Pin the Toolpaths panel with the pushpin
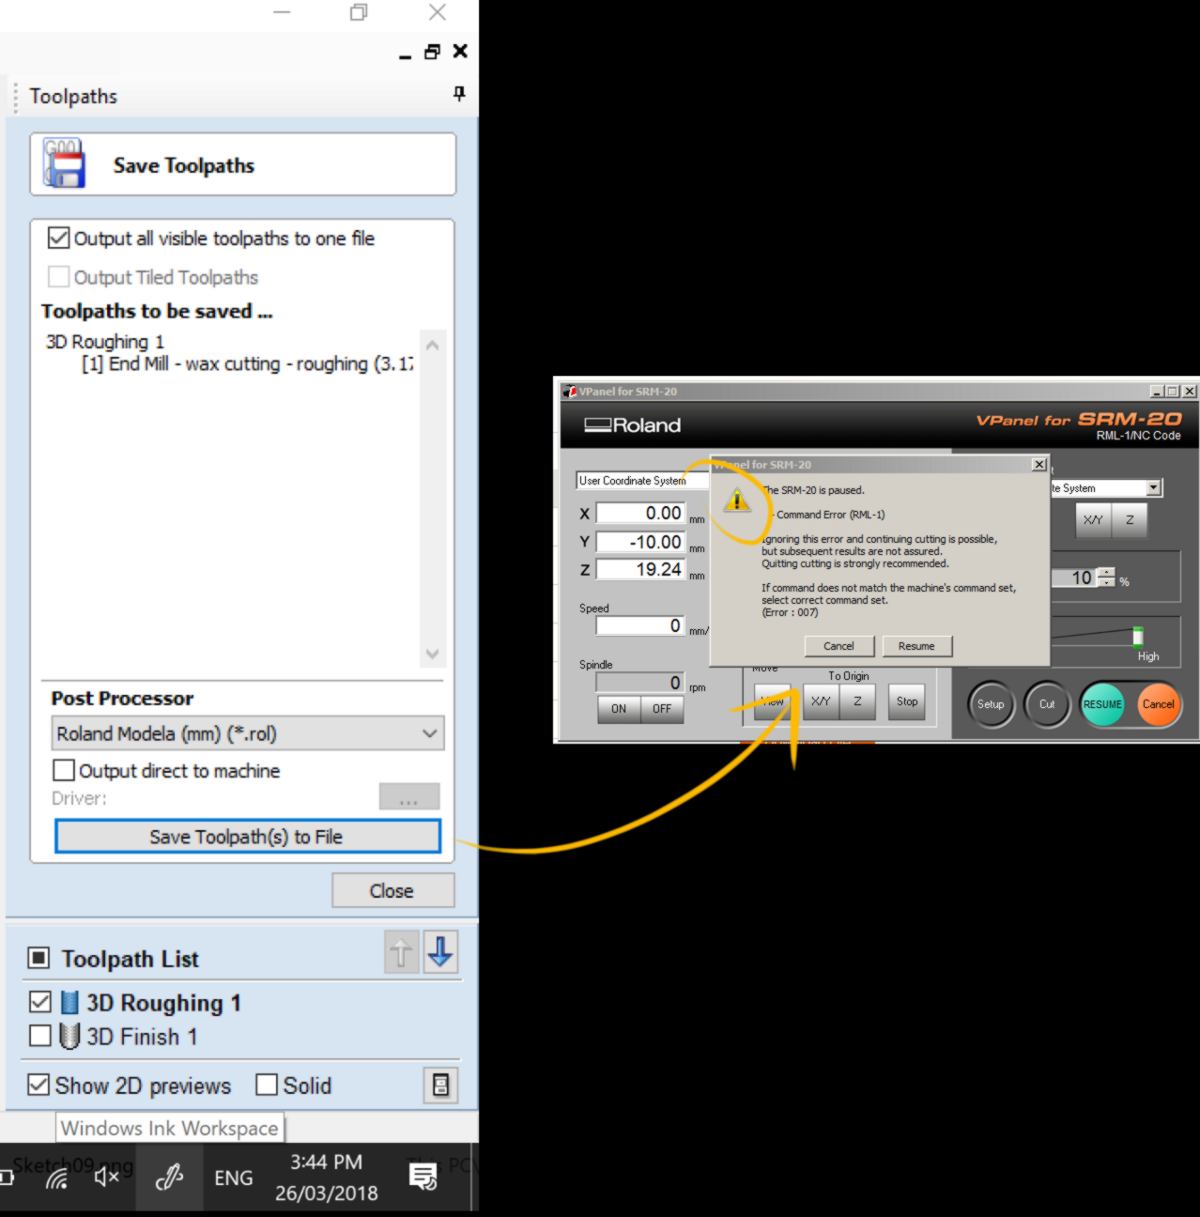The image size is (1200, 1217). pyautogui.click(x=459, y=94)
